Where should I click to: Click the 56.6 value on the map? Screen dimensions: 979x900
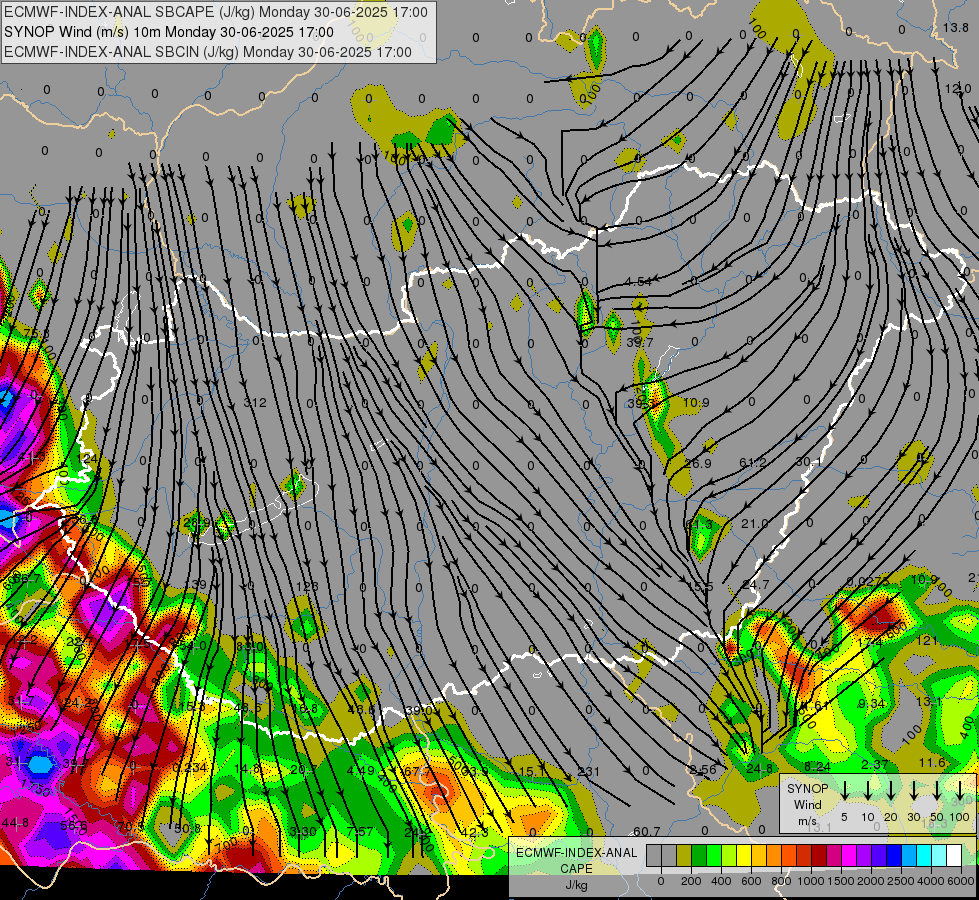[x=74, y=825]
